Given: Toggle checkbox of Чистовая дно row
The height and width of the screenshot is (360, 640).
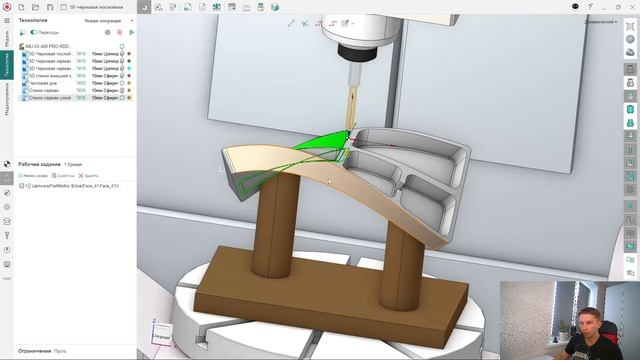Looking at the screenshot, I should point(122,83).
